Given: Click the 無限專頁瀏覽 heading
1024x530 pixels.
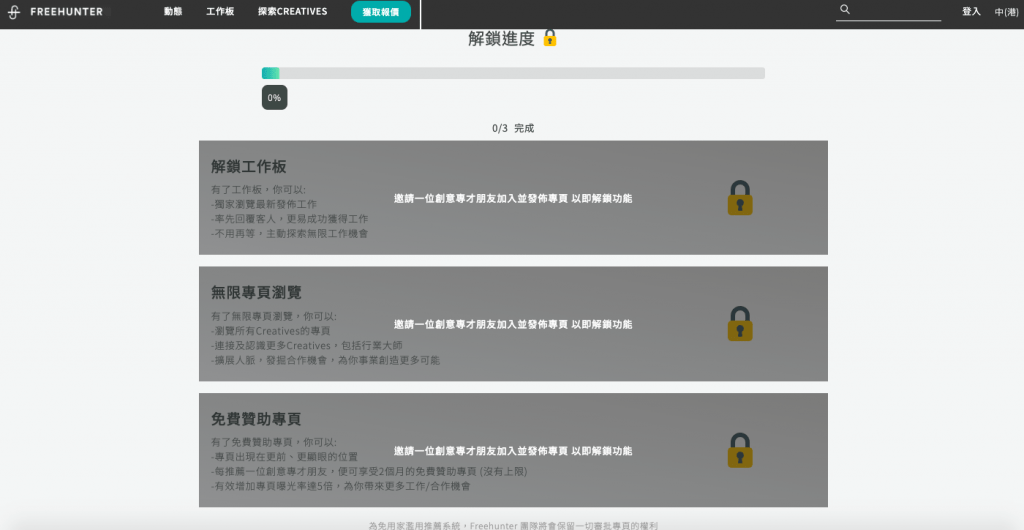Looking at the screenshot, I should click(x=256, y=292).
